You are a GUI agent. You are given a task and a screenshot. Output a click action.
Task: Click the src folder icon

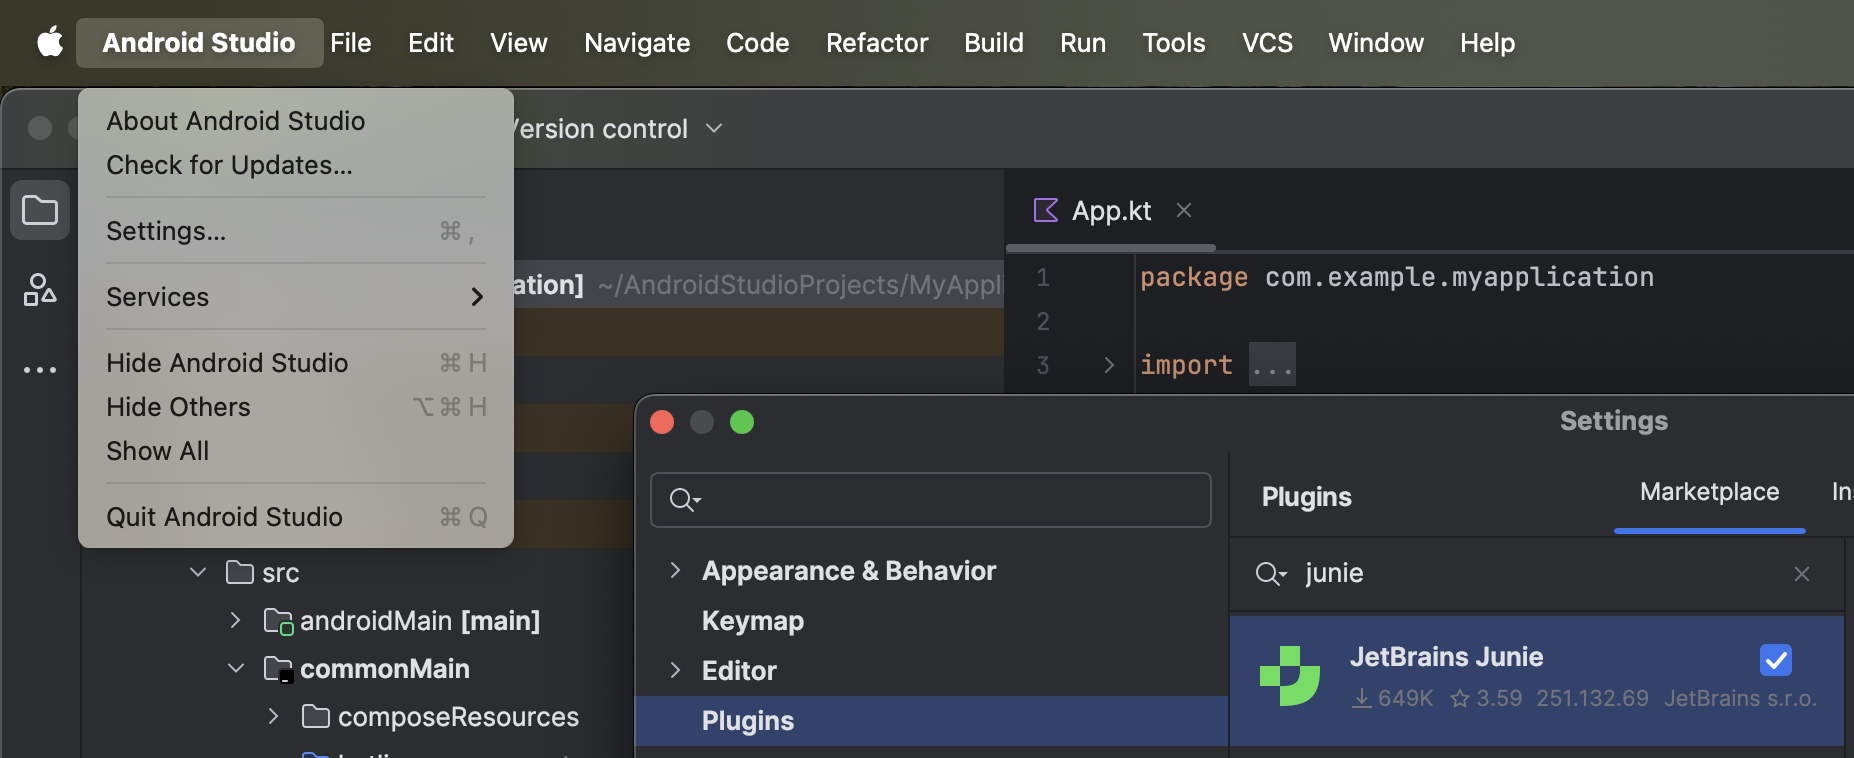[240, 572]
